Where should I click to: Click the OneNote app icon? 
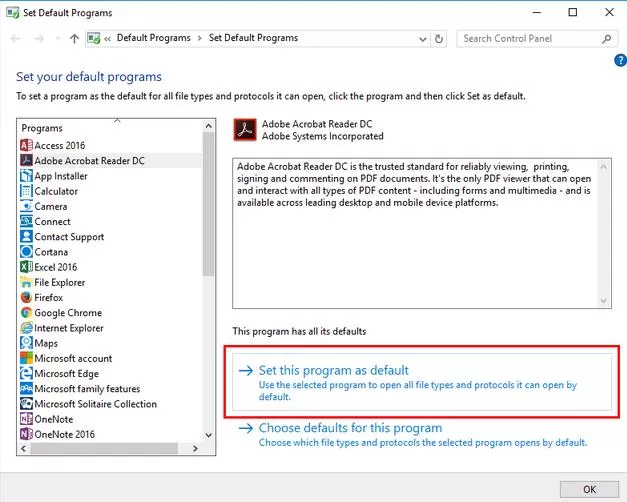26,419
